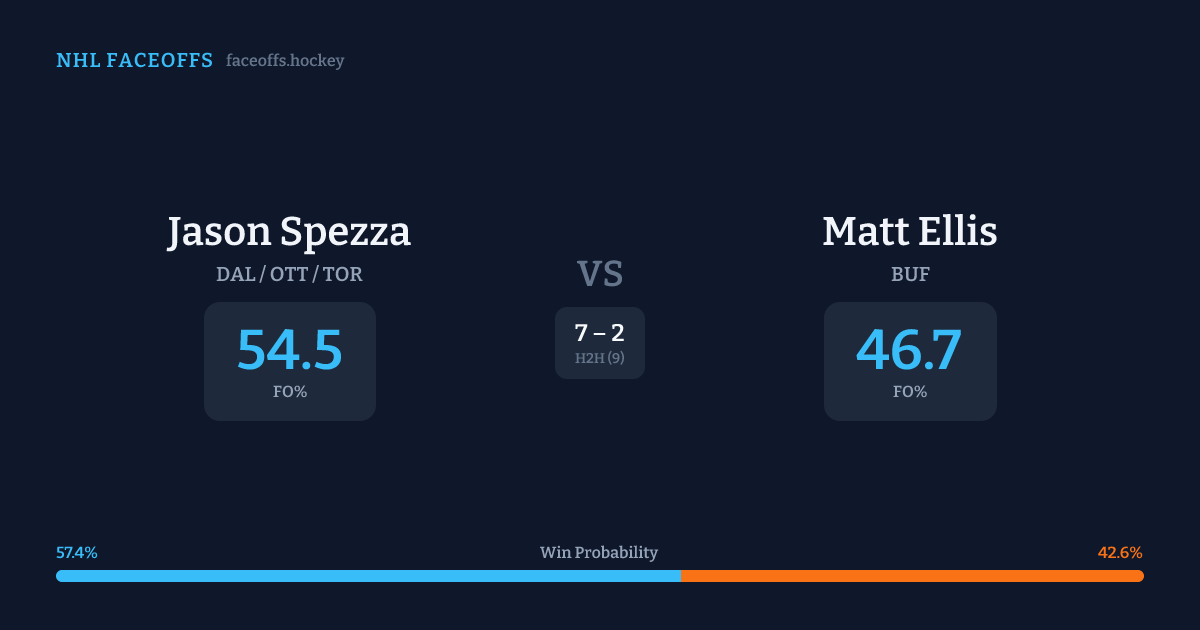The image size is (1200, 630).
Task: Click the FO% label under 54.5
Action: pyautogui.click(x=289, y=392)
